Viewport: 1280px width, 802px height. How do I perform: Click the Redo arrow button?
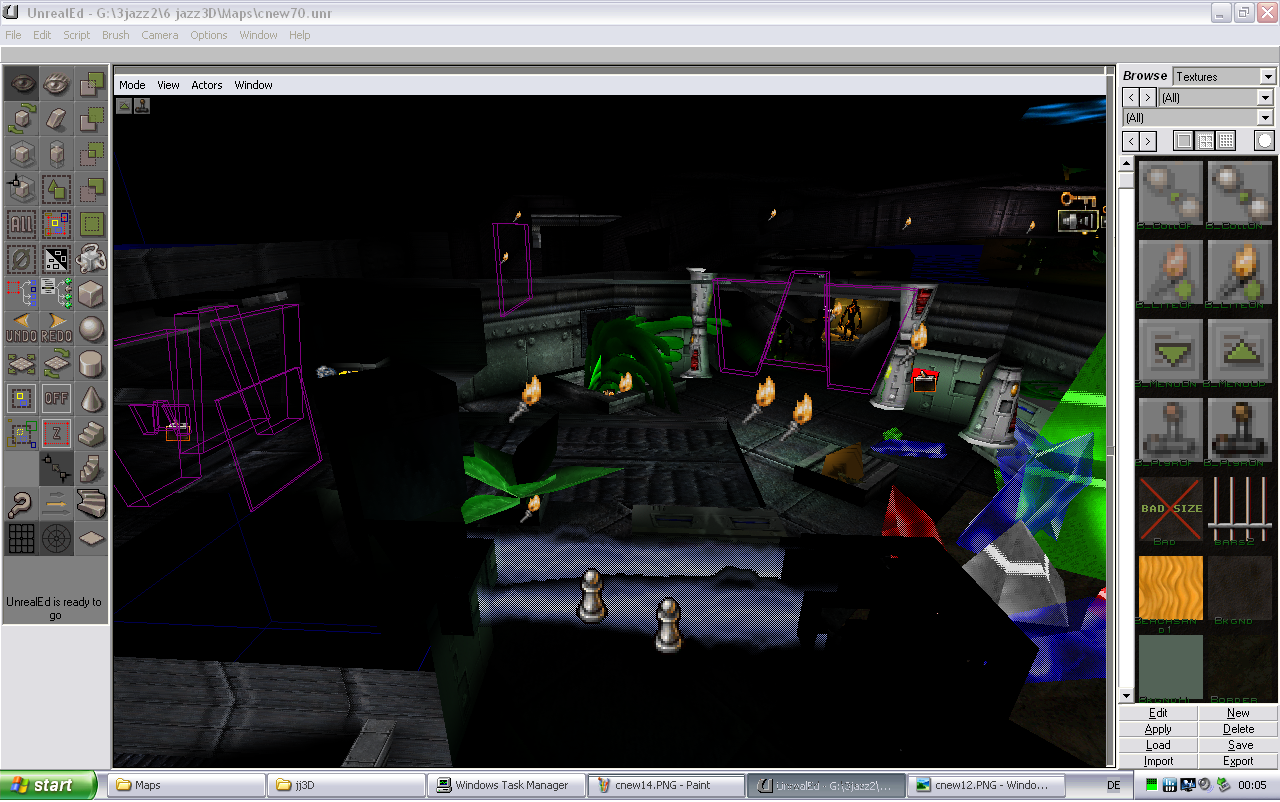56,329
